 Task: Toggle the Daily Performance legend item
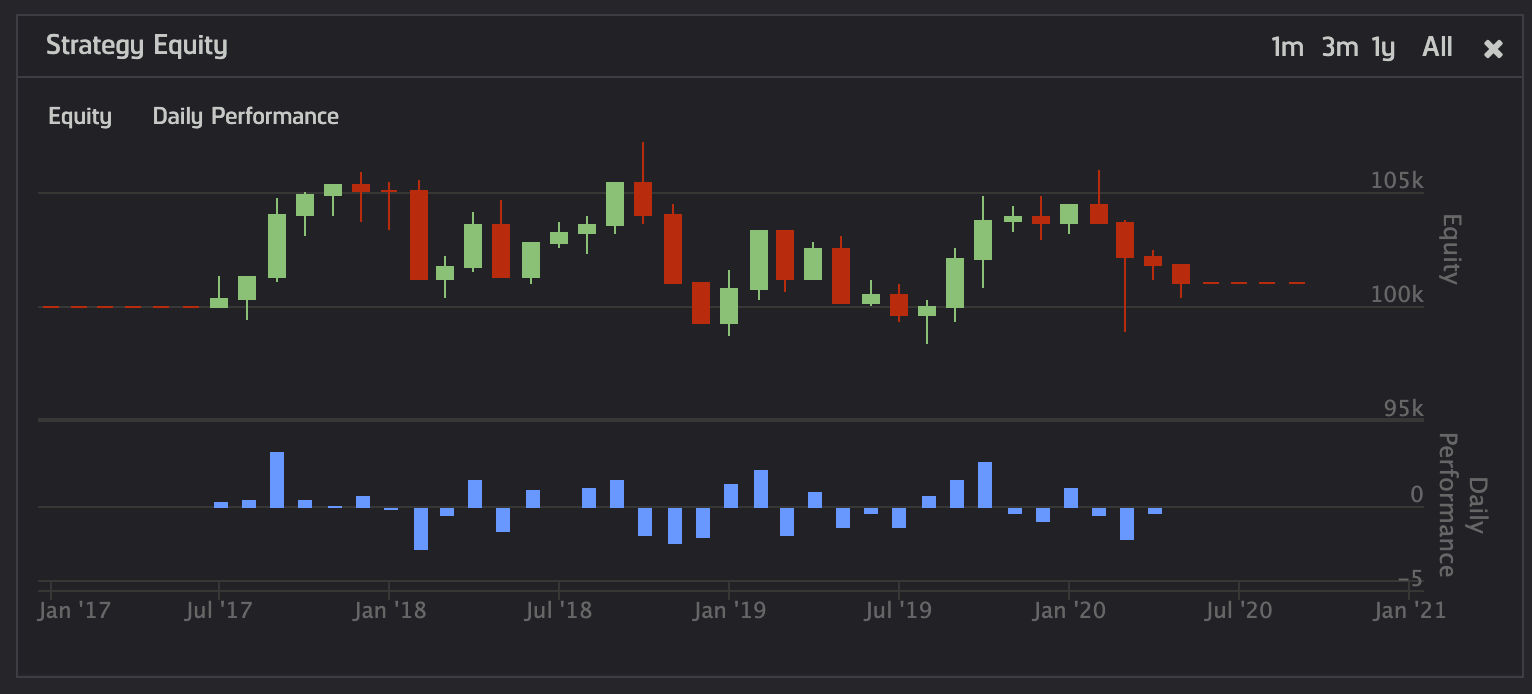tap(245, 116)
